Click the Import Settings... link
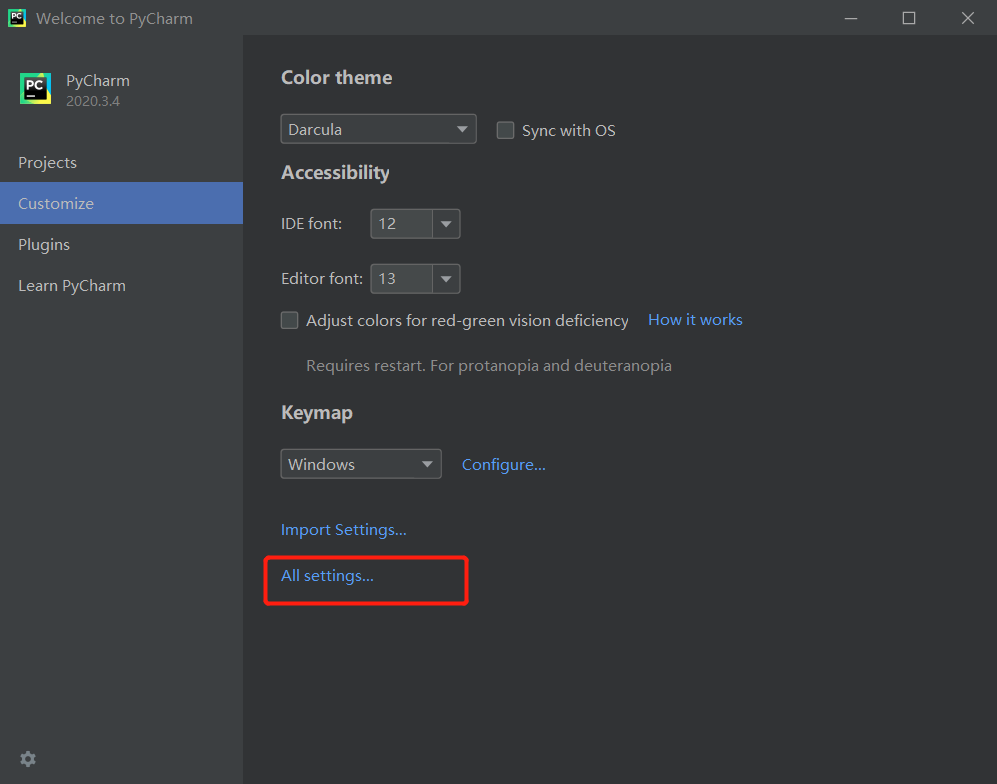This screenshot has height=784, width=997. [343, 529]
